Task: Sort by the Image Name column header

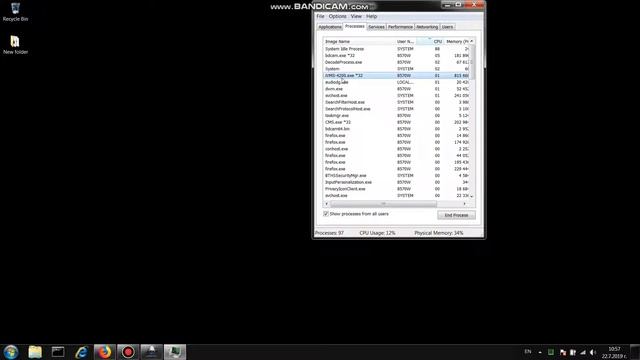Action: click(x=359, y=42)
